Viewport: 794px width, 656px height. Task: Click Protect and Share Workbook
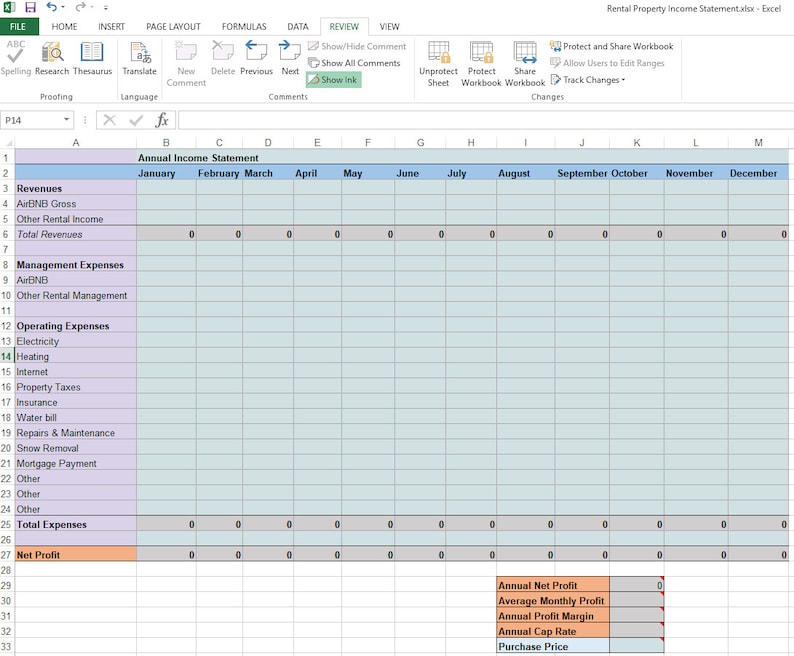612,46
